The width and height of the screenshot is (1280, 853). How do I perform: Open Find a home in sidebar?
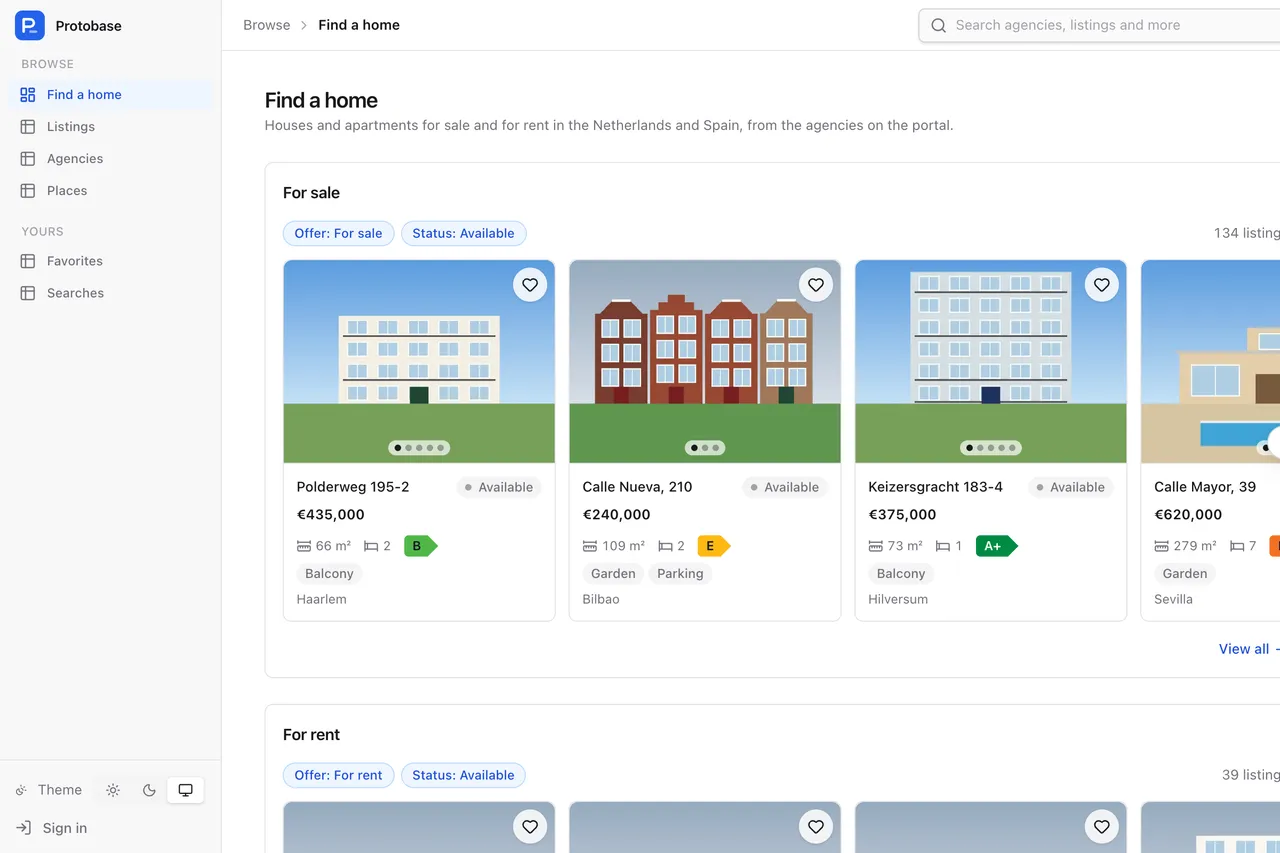tap(110, 95)
